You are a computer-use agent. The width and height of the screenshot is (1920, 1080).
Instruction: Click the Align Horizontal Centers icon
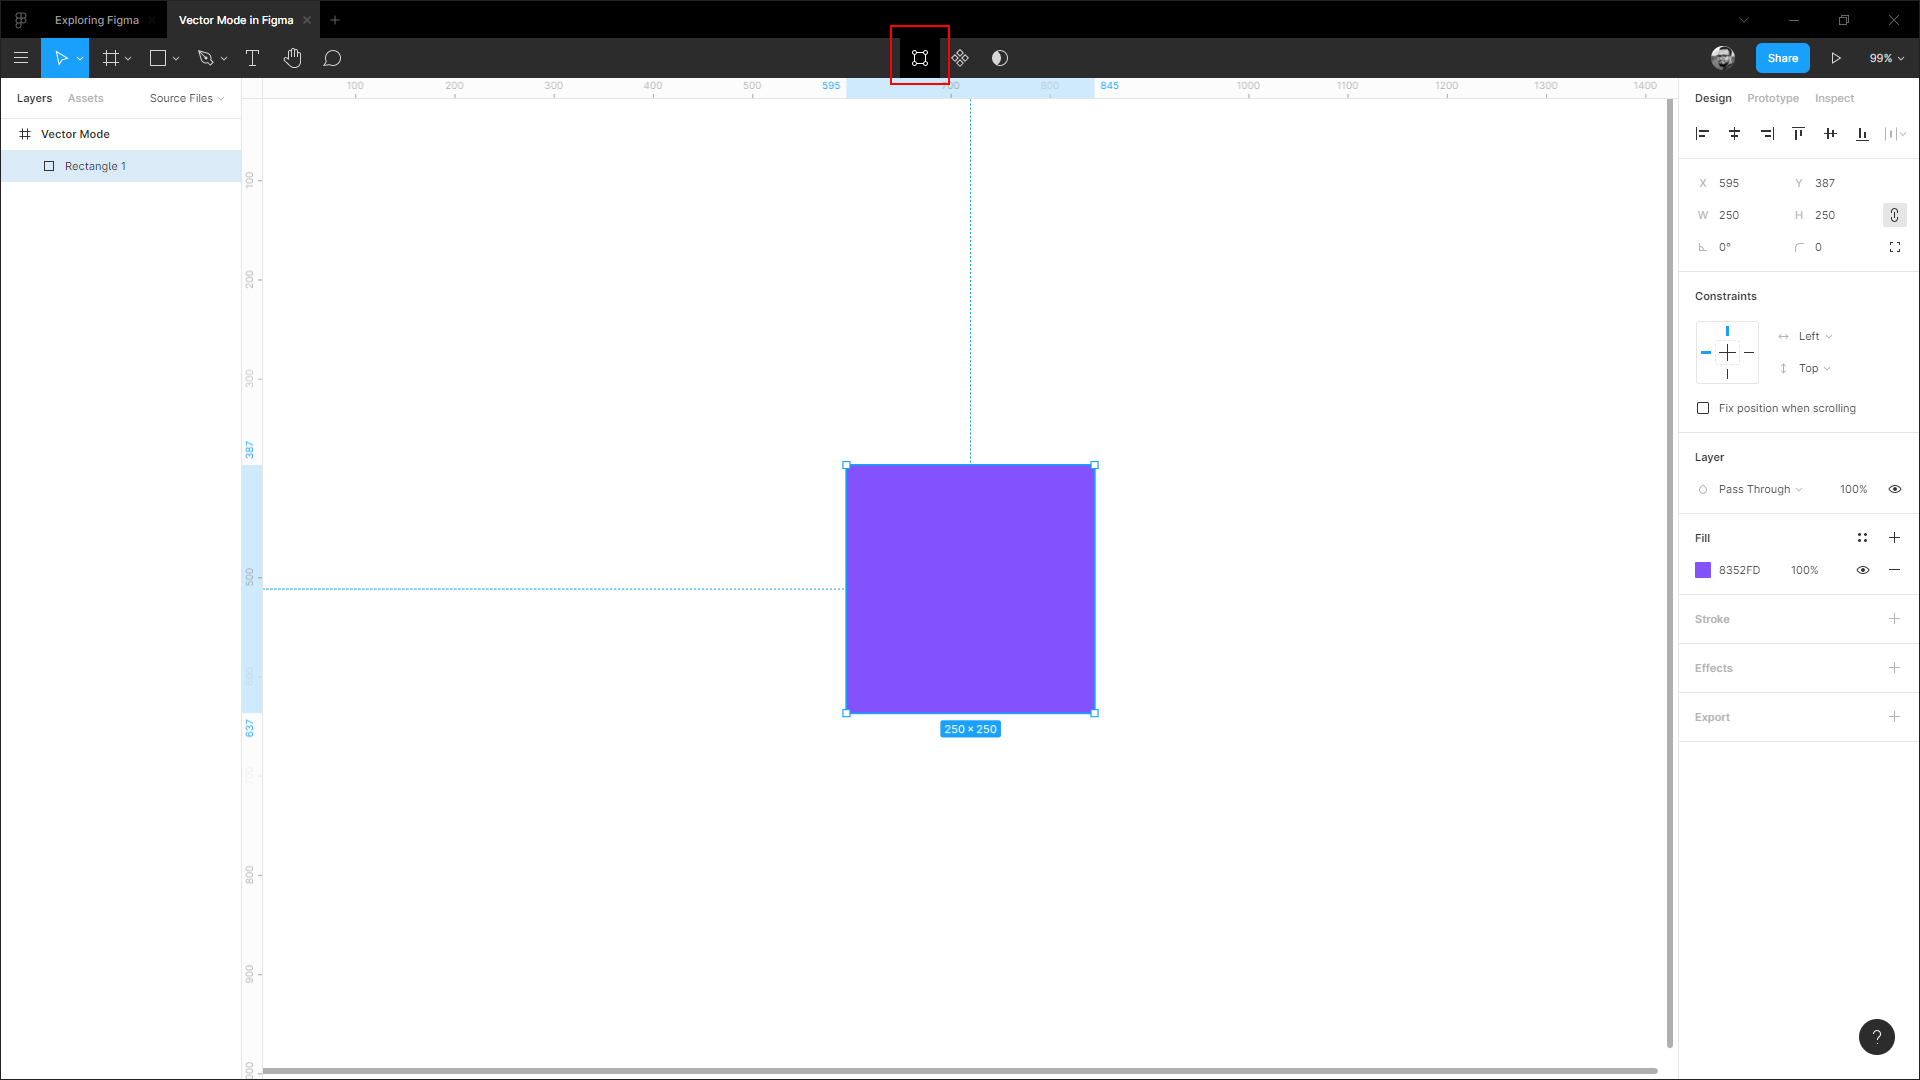coord(1734,133)
